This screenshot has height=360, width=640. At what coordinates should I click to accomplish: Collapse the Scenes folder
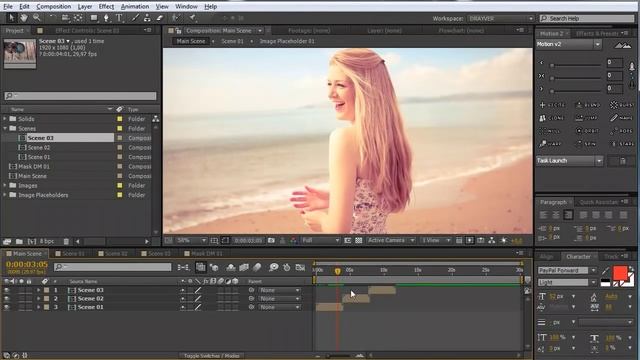pyautogui.click(x=5, y=128)
